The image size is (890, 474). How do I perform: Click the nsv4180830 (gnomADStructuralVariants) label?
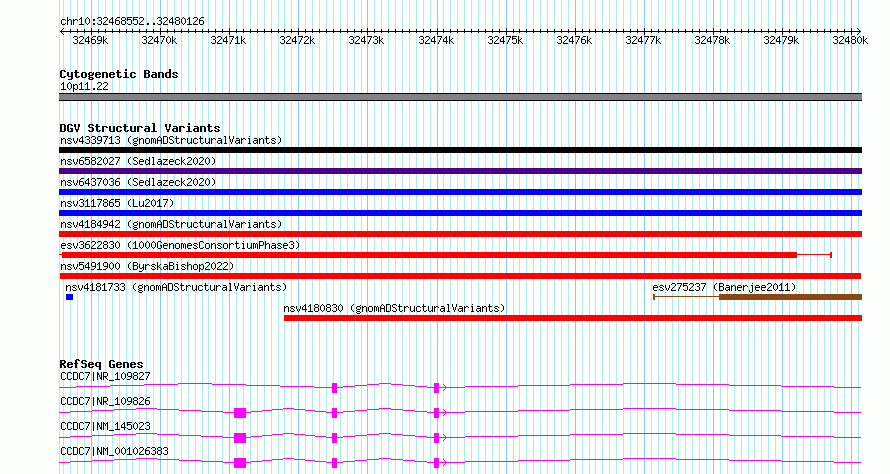tap(394, 308)
